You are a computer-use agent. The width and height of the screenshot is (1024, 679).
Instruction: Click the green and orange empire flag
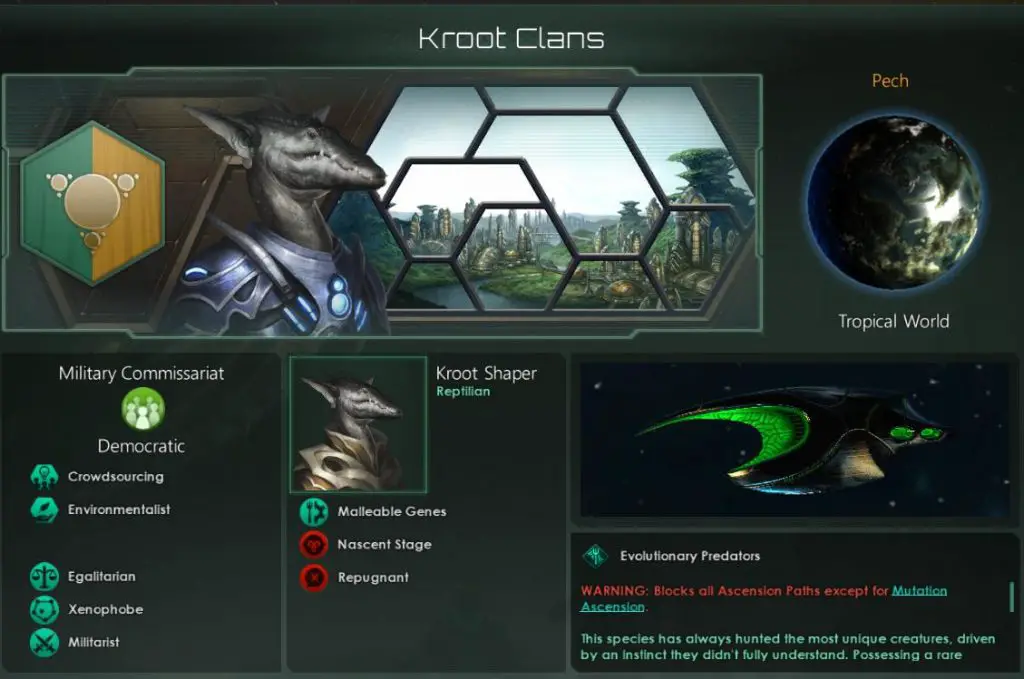tap(92, 203)
